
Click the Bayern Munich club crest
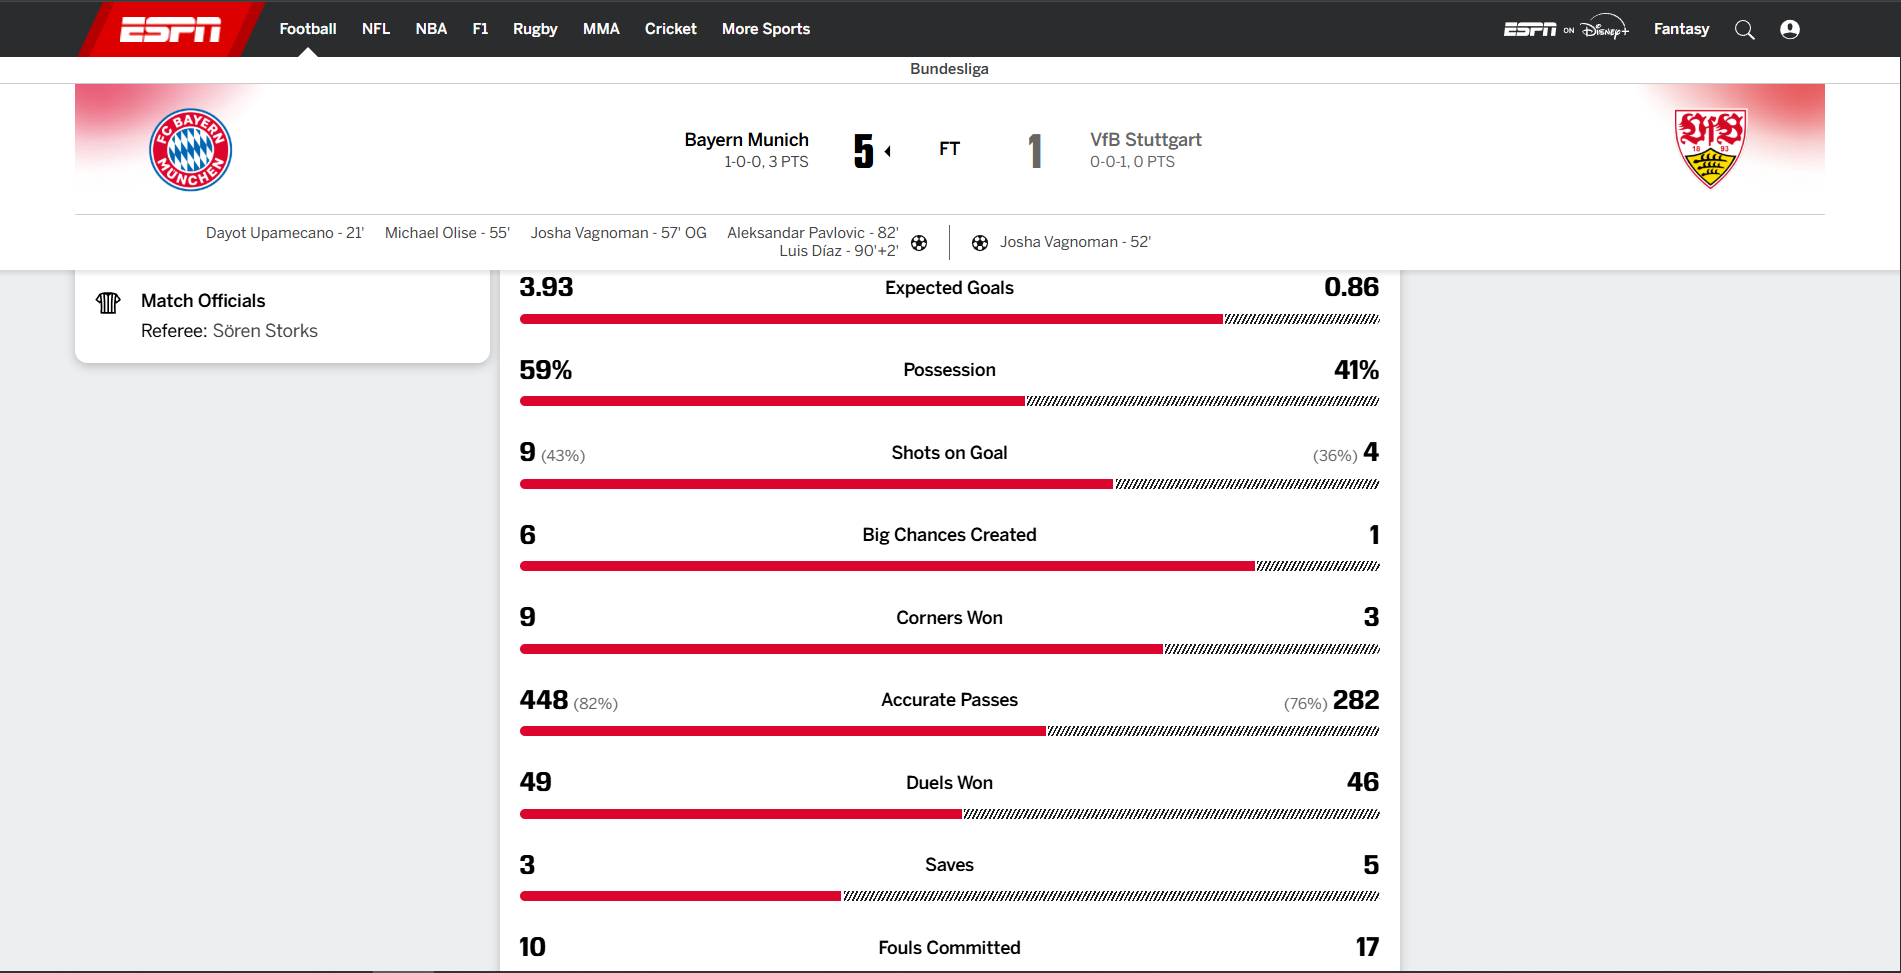coord(191,150)
